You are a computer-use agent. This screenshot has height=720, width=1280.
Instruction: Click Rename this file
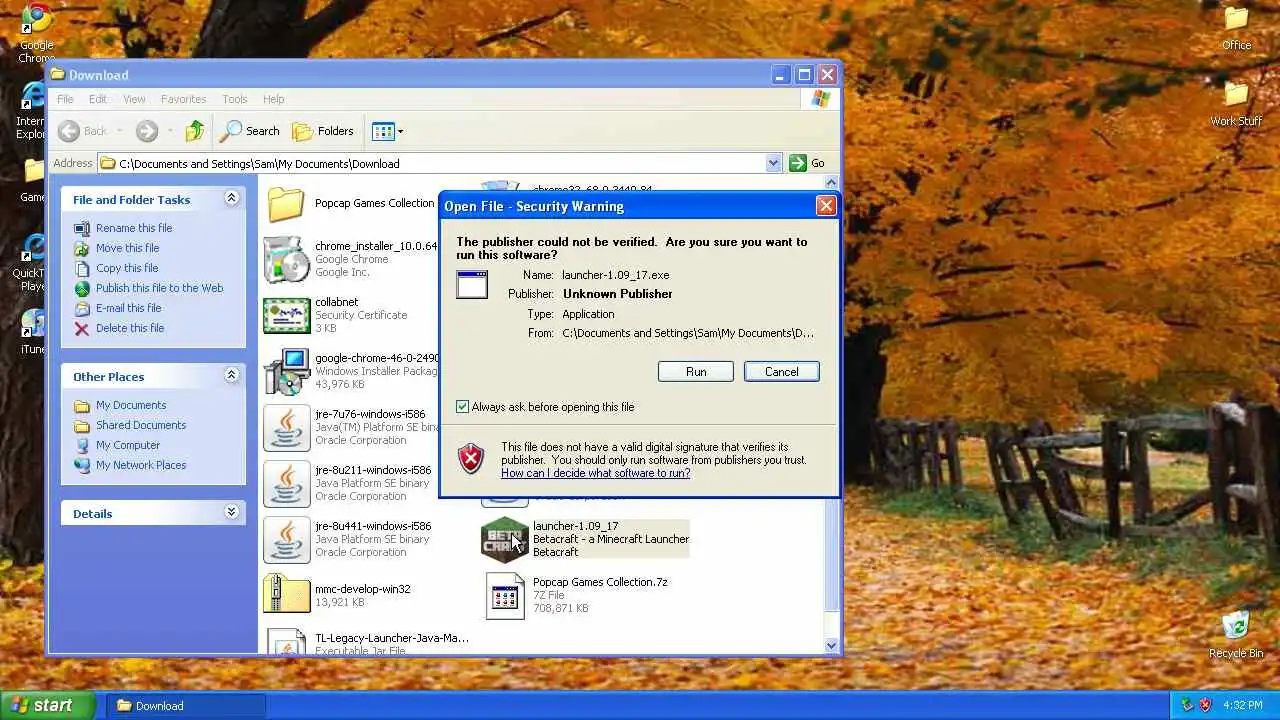[134, 228]
